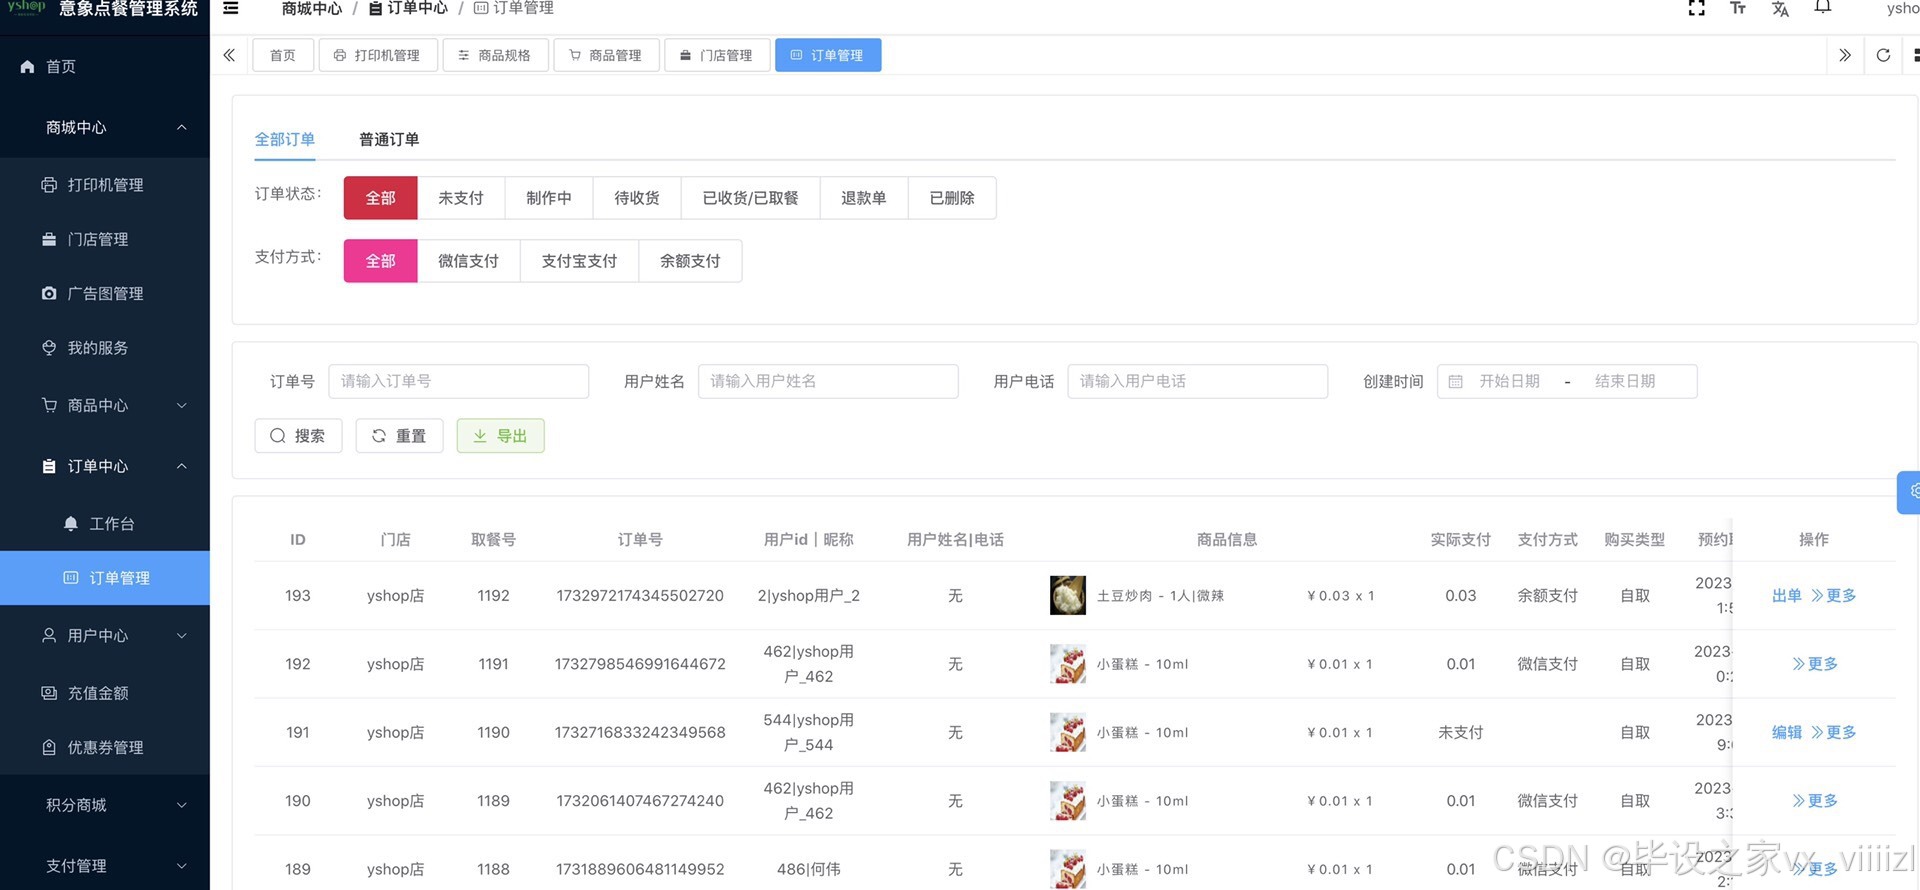Select 已收货/已取餐 order status filter

coord(751,198)
